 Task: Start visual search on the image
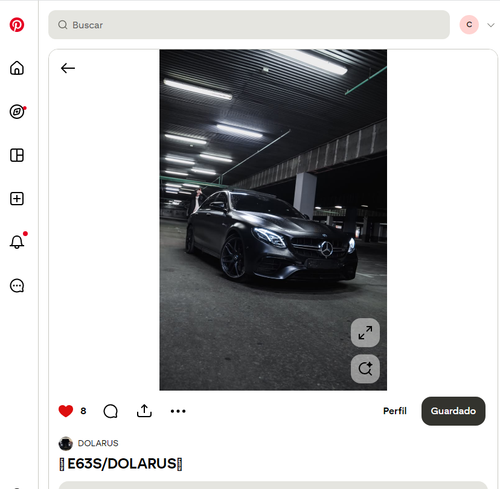tap(365, 369)
